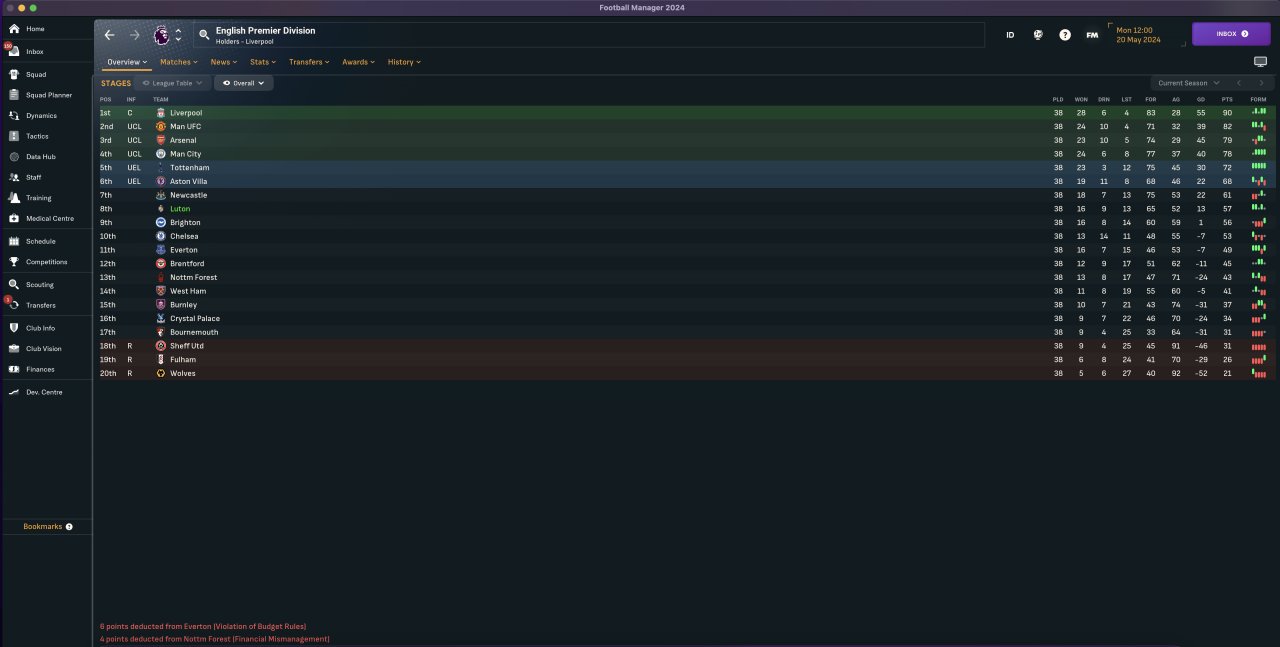
Task: Click the forward navigation arrow
Action: (135, 35)
